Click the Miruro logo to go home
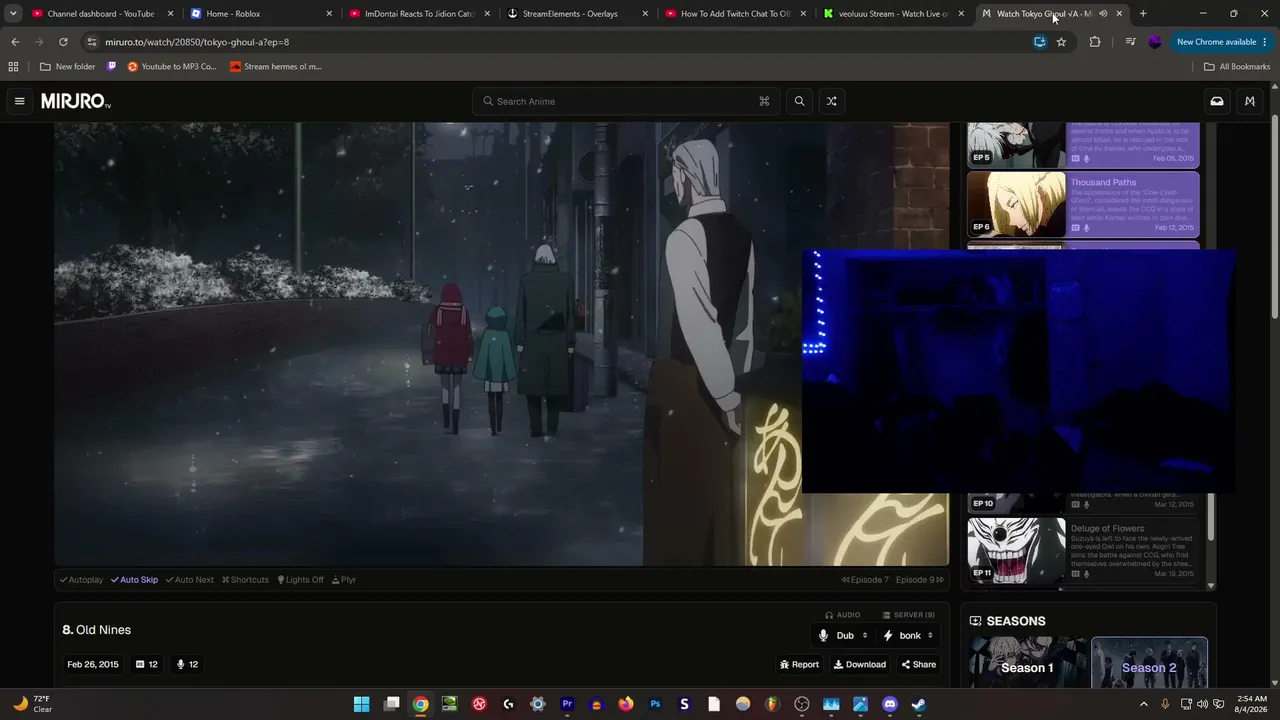 [x=76, y=101]
